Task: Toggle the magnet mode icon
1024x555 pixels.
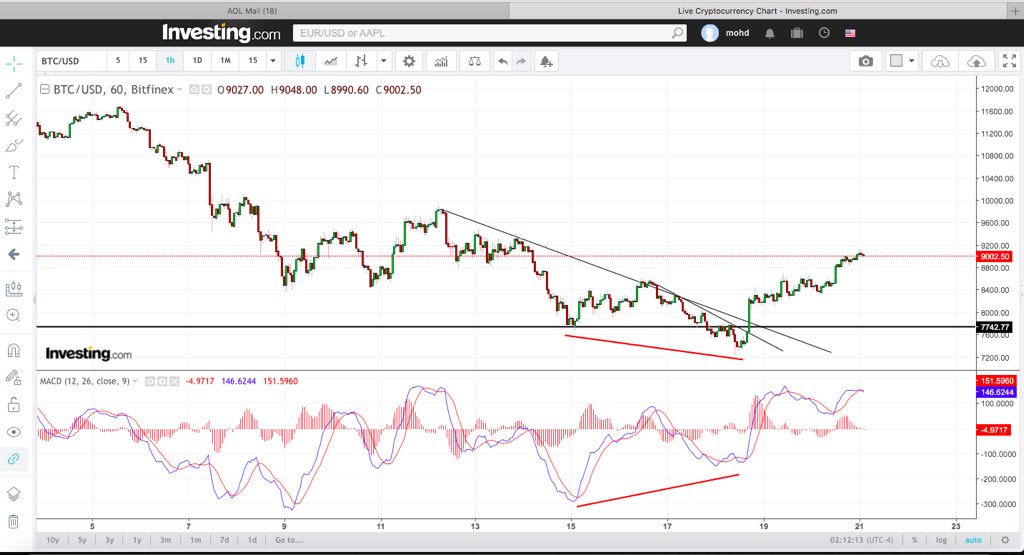Action: (14, 351)
